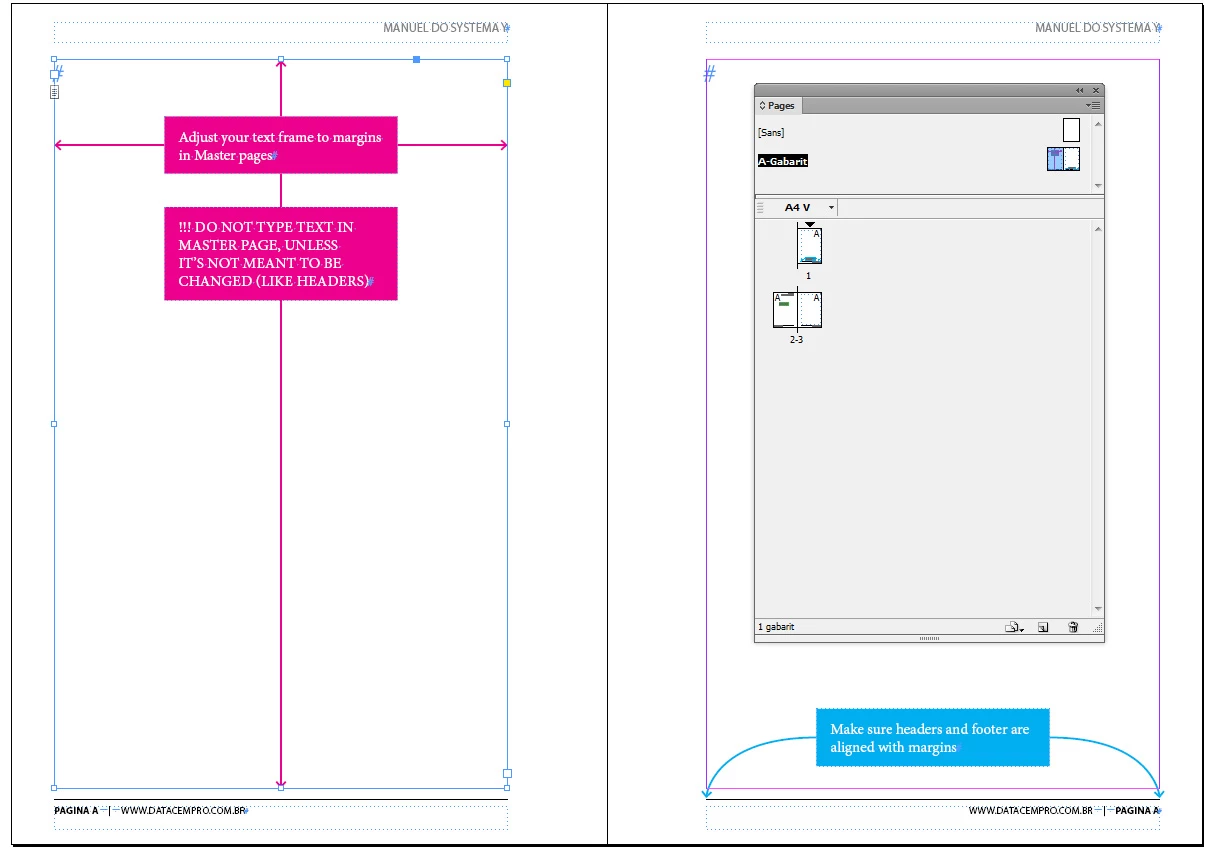
Task: Click masters list scroll up arrow
Action: point(1098,124)
